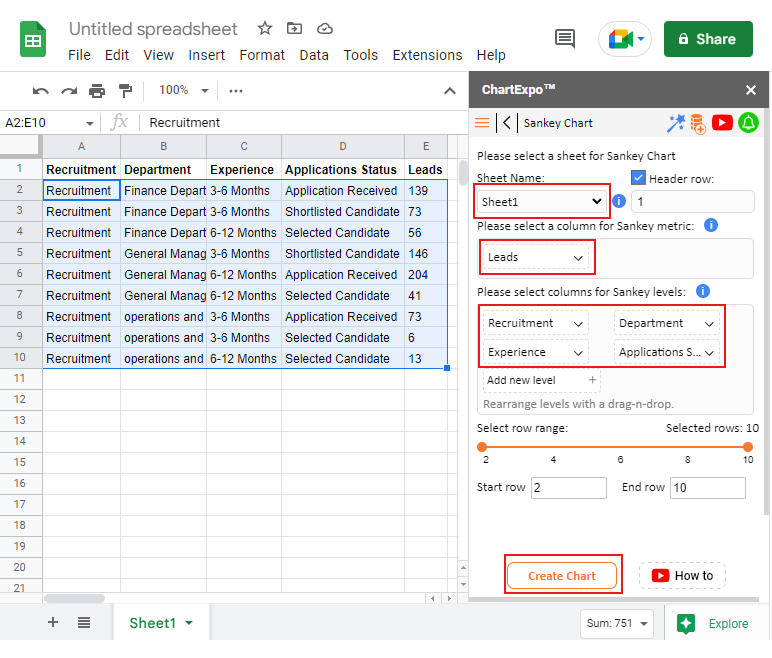Viewport: 772px width, 658px height.
Task: Click the row range end handle
Action: click(748, 447)
